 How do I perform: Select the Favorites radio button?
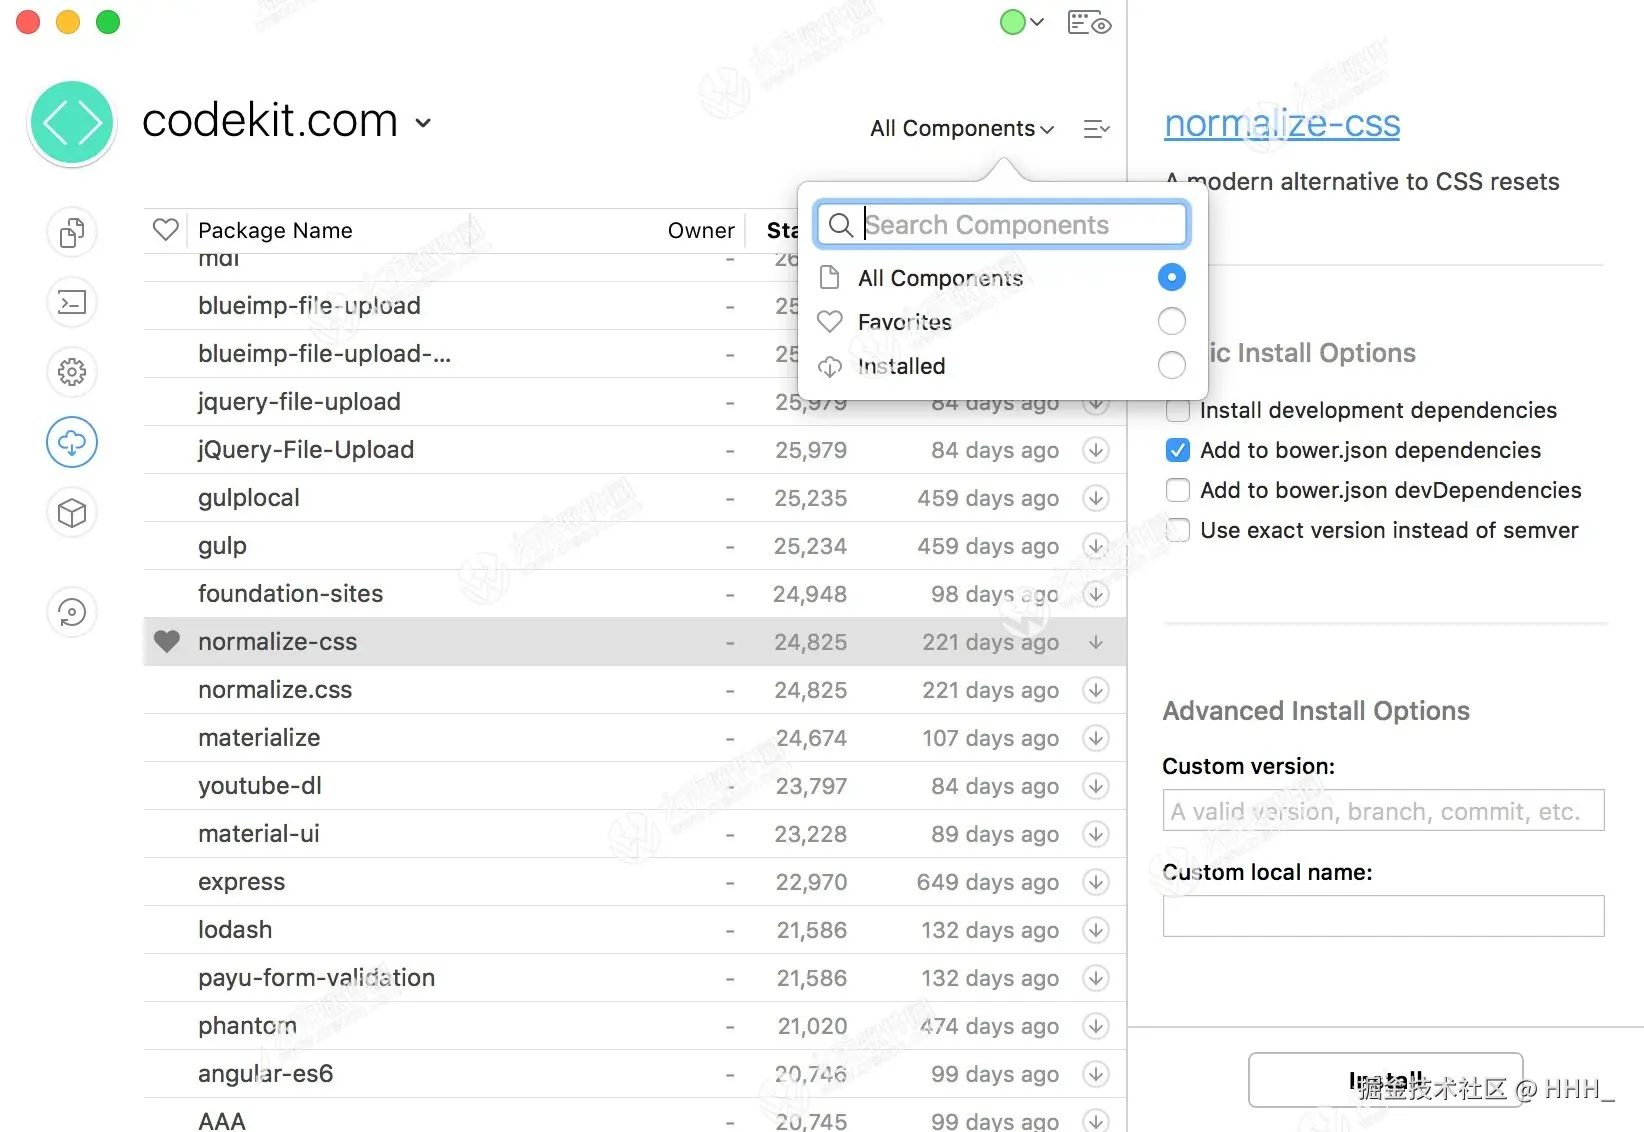[1171, 321]
